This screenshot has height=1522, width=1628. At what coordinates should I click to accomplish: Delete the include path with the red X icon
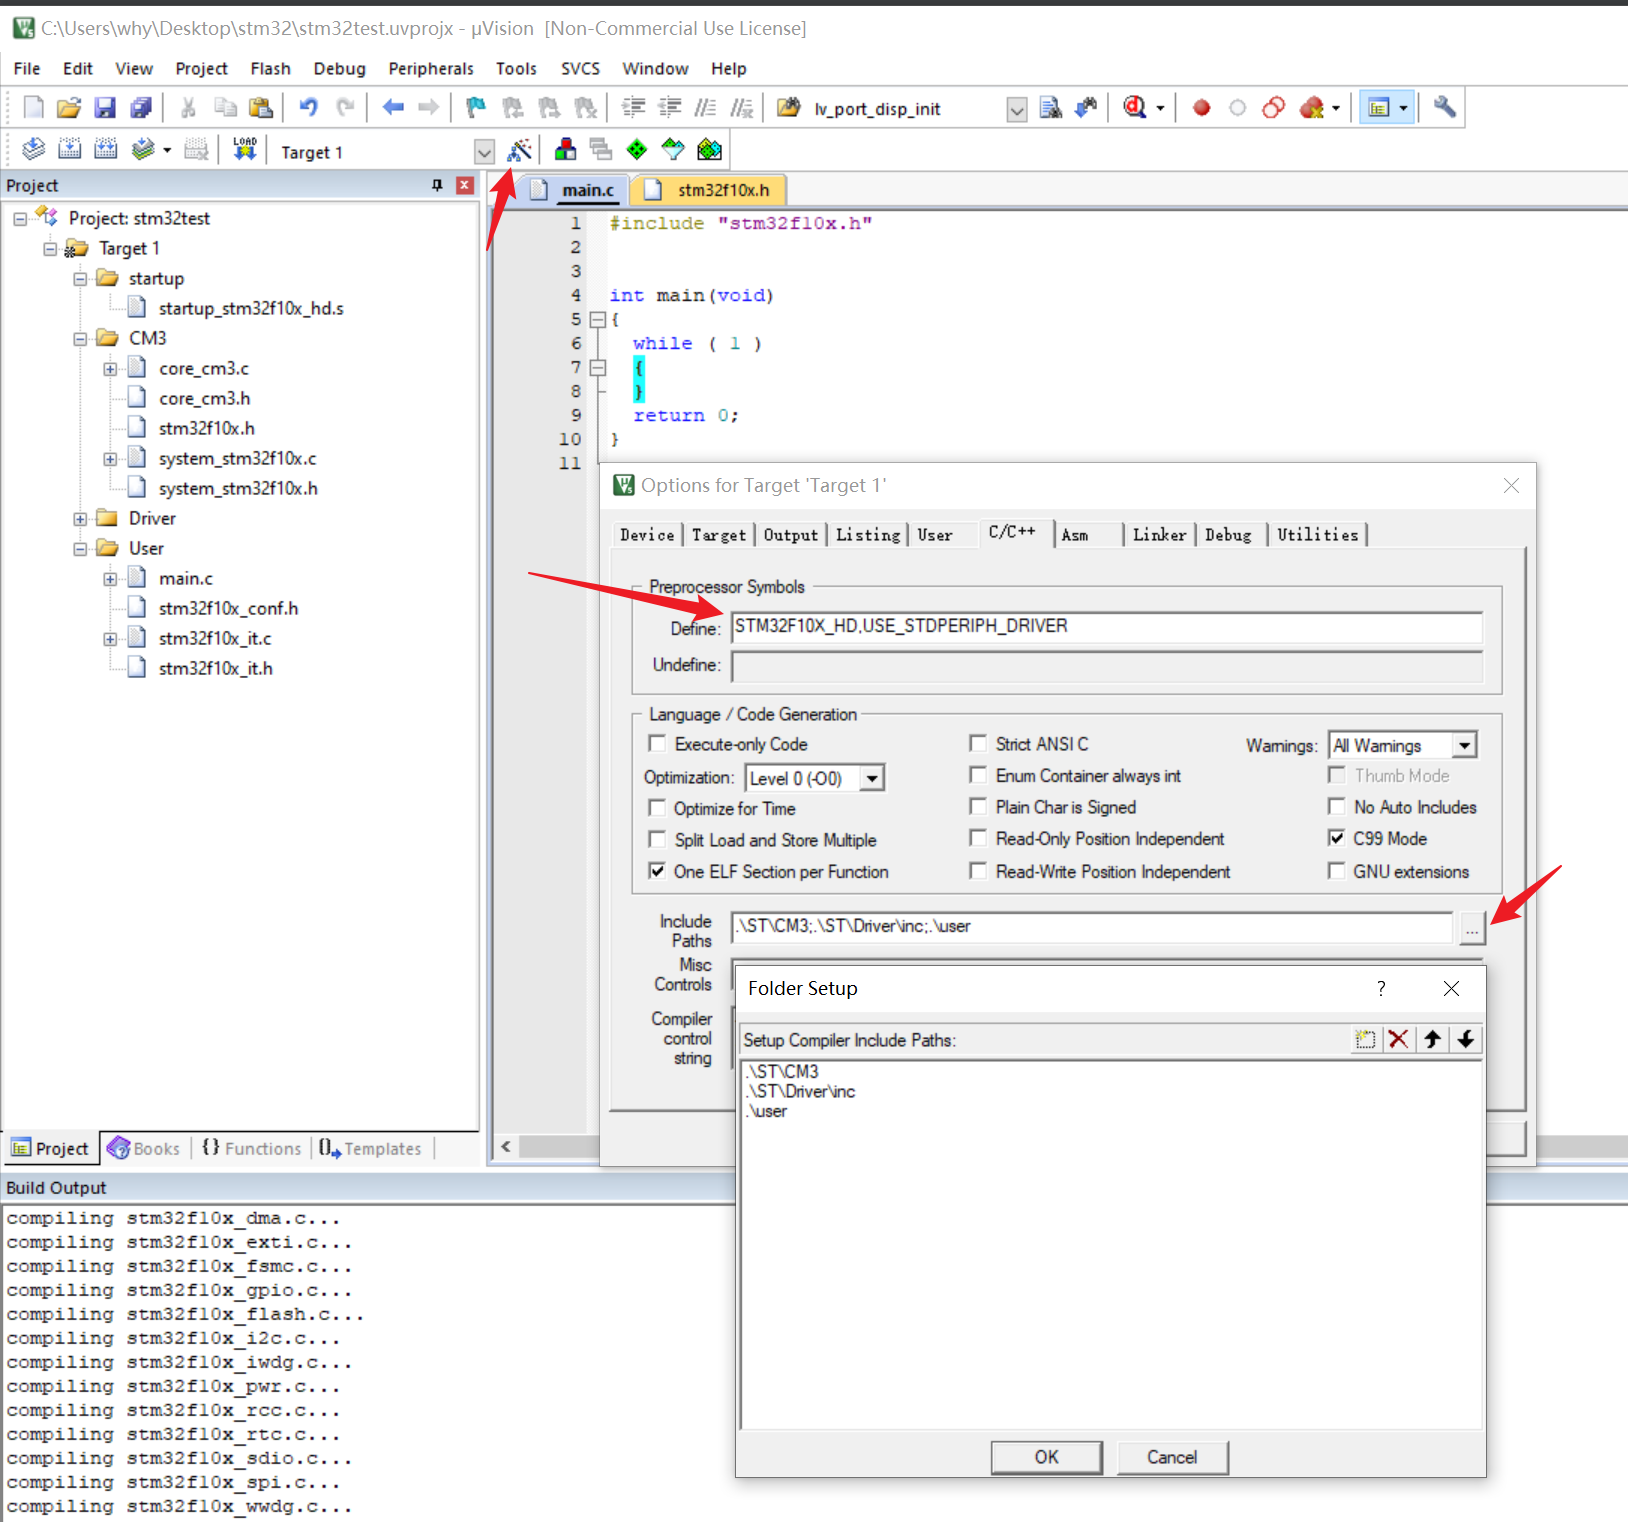pos(1398,1039)
